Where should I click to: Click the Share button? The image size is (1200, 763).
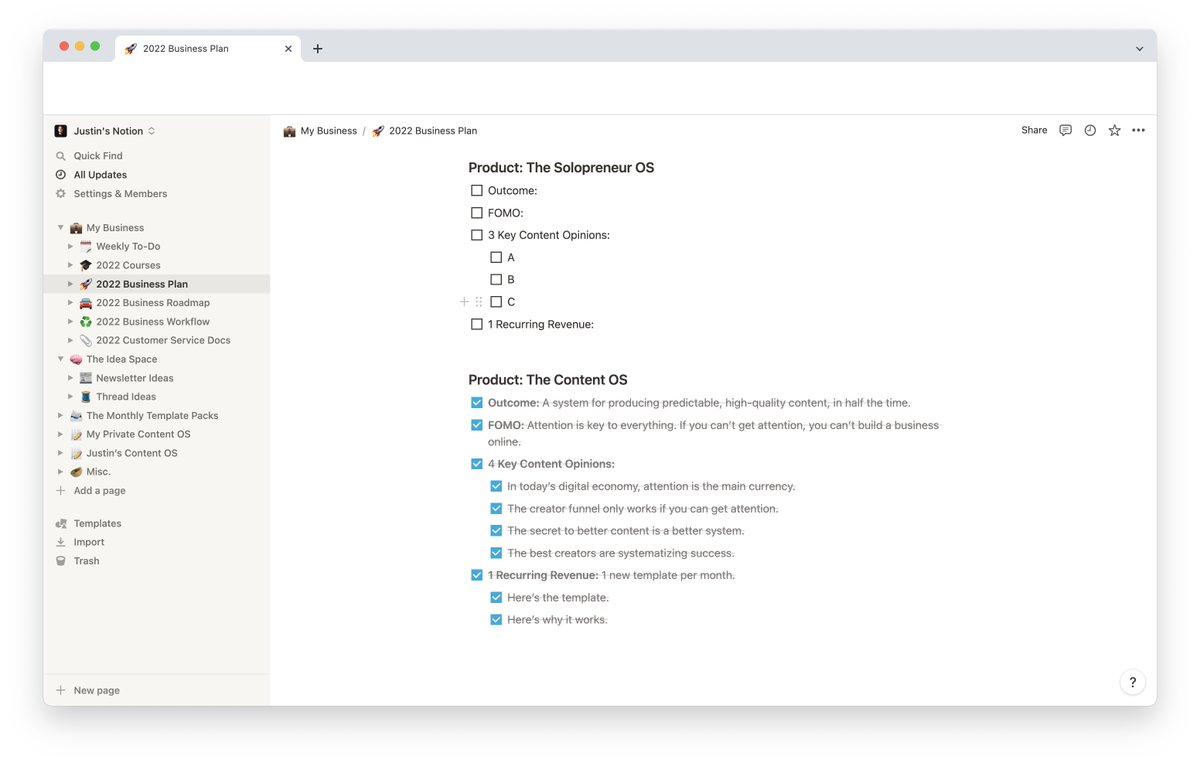coord(1034,130)
